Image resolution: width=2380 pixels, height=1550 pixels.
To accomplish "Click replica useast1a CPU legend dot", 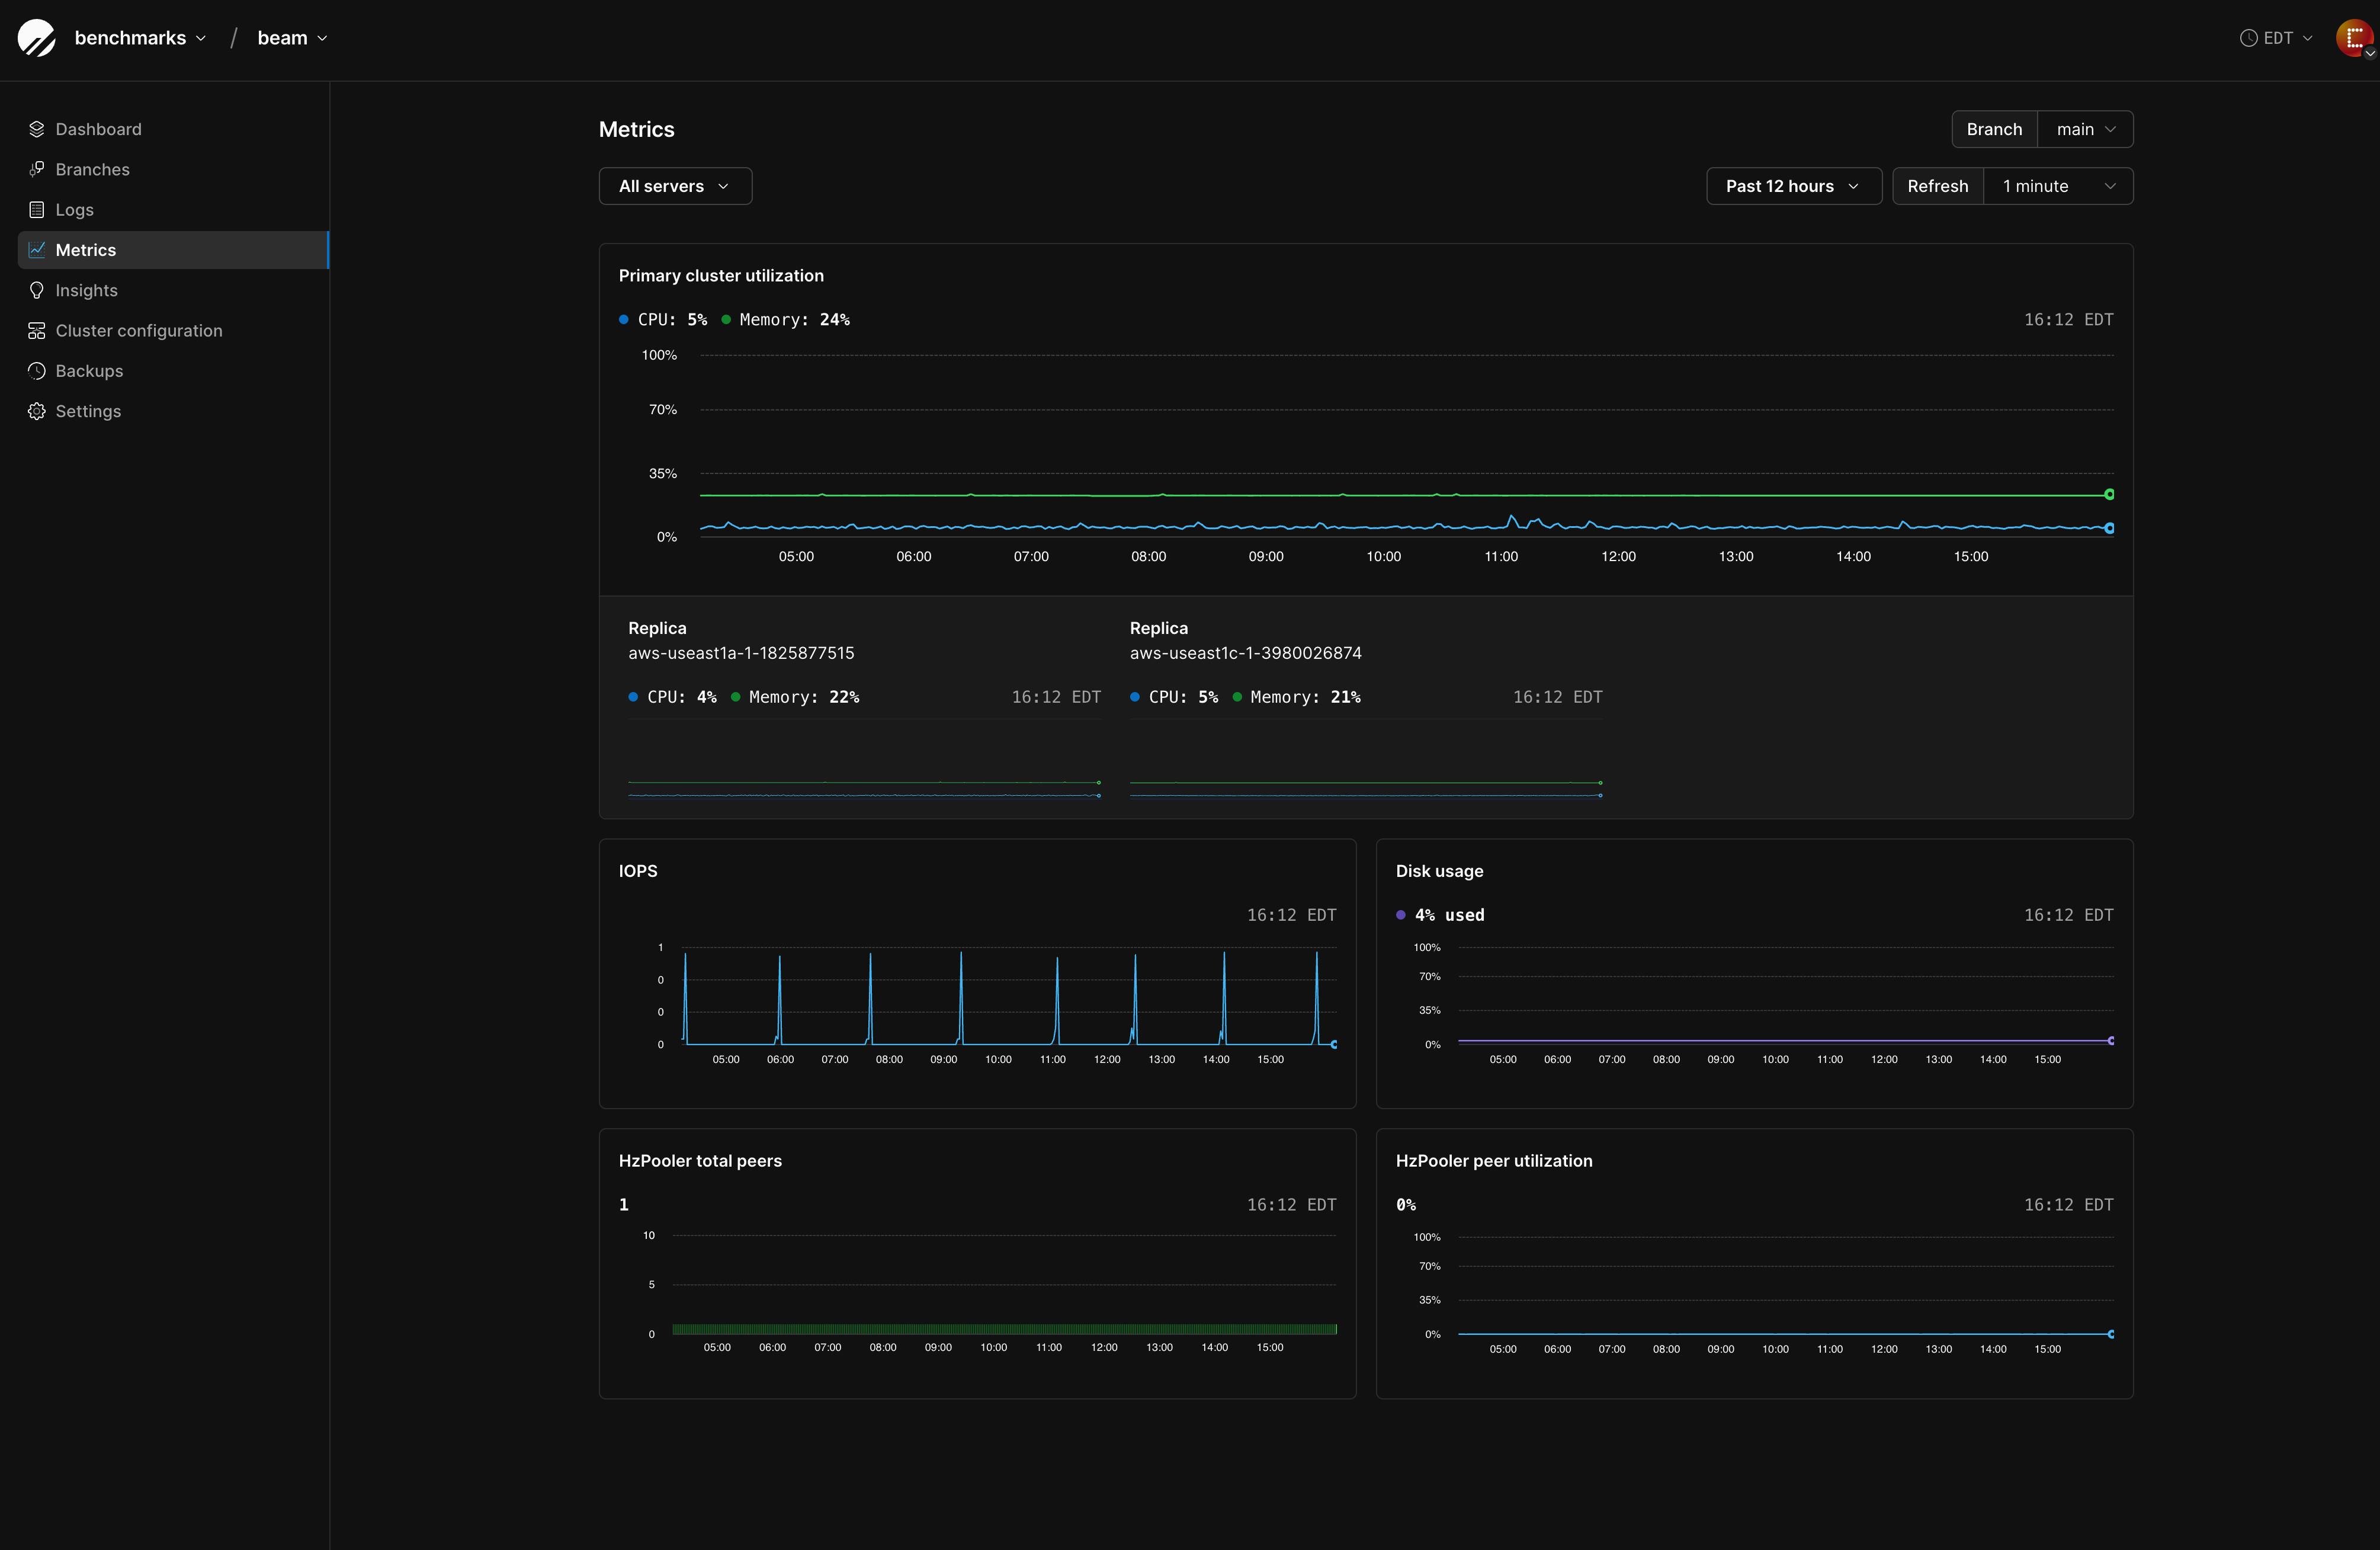I will 633,697.
